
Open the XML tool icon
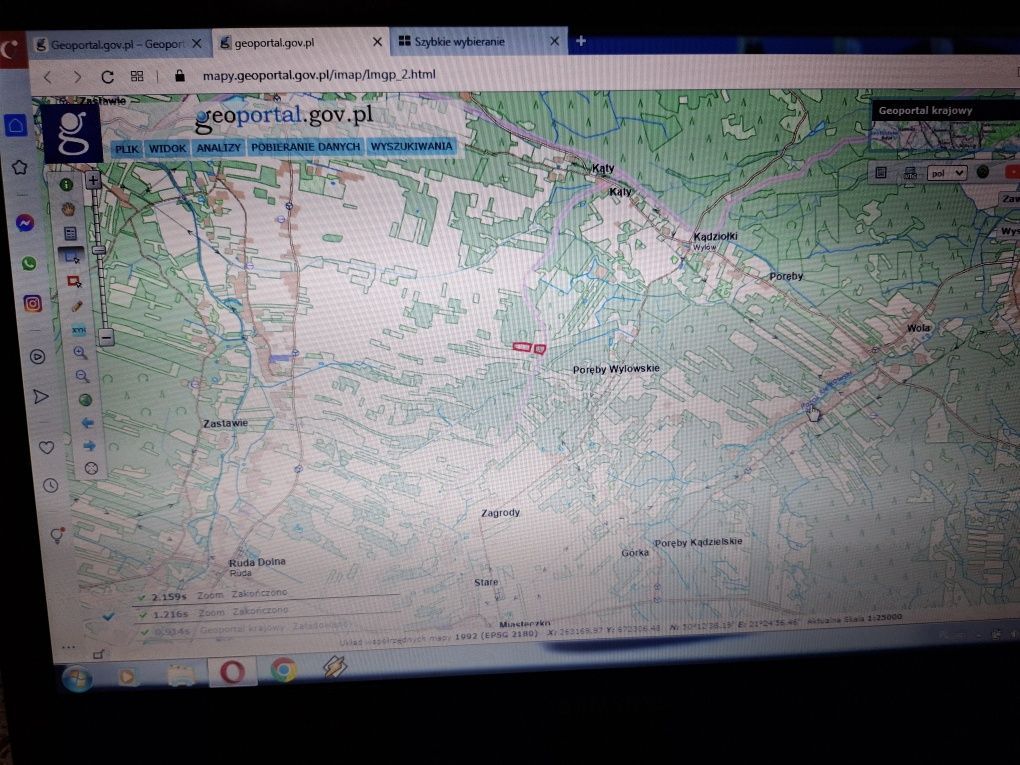click(78, 329)
